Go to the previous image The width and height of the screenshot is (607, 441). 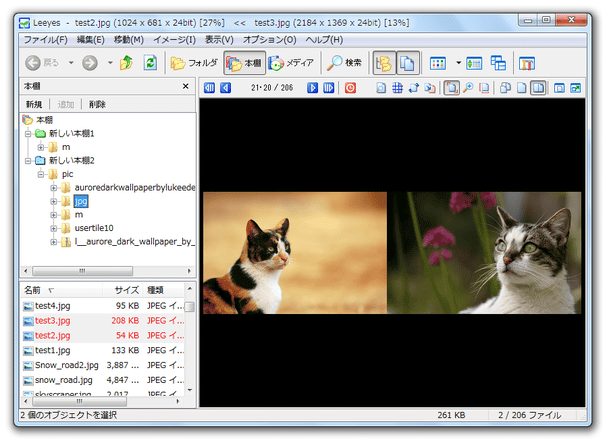226,88
